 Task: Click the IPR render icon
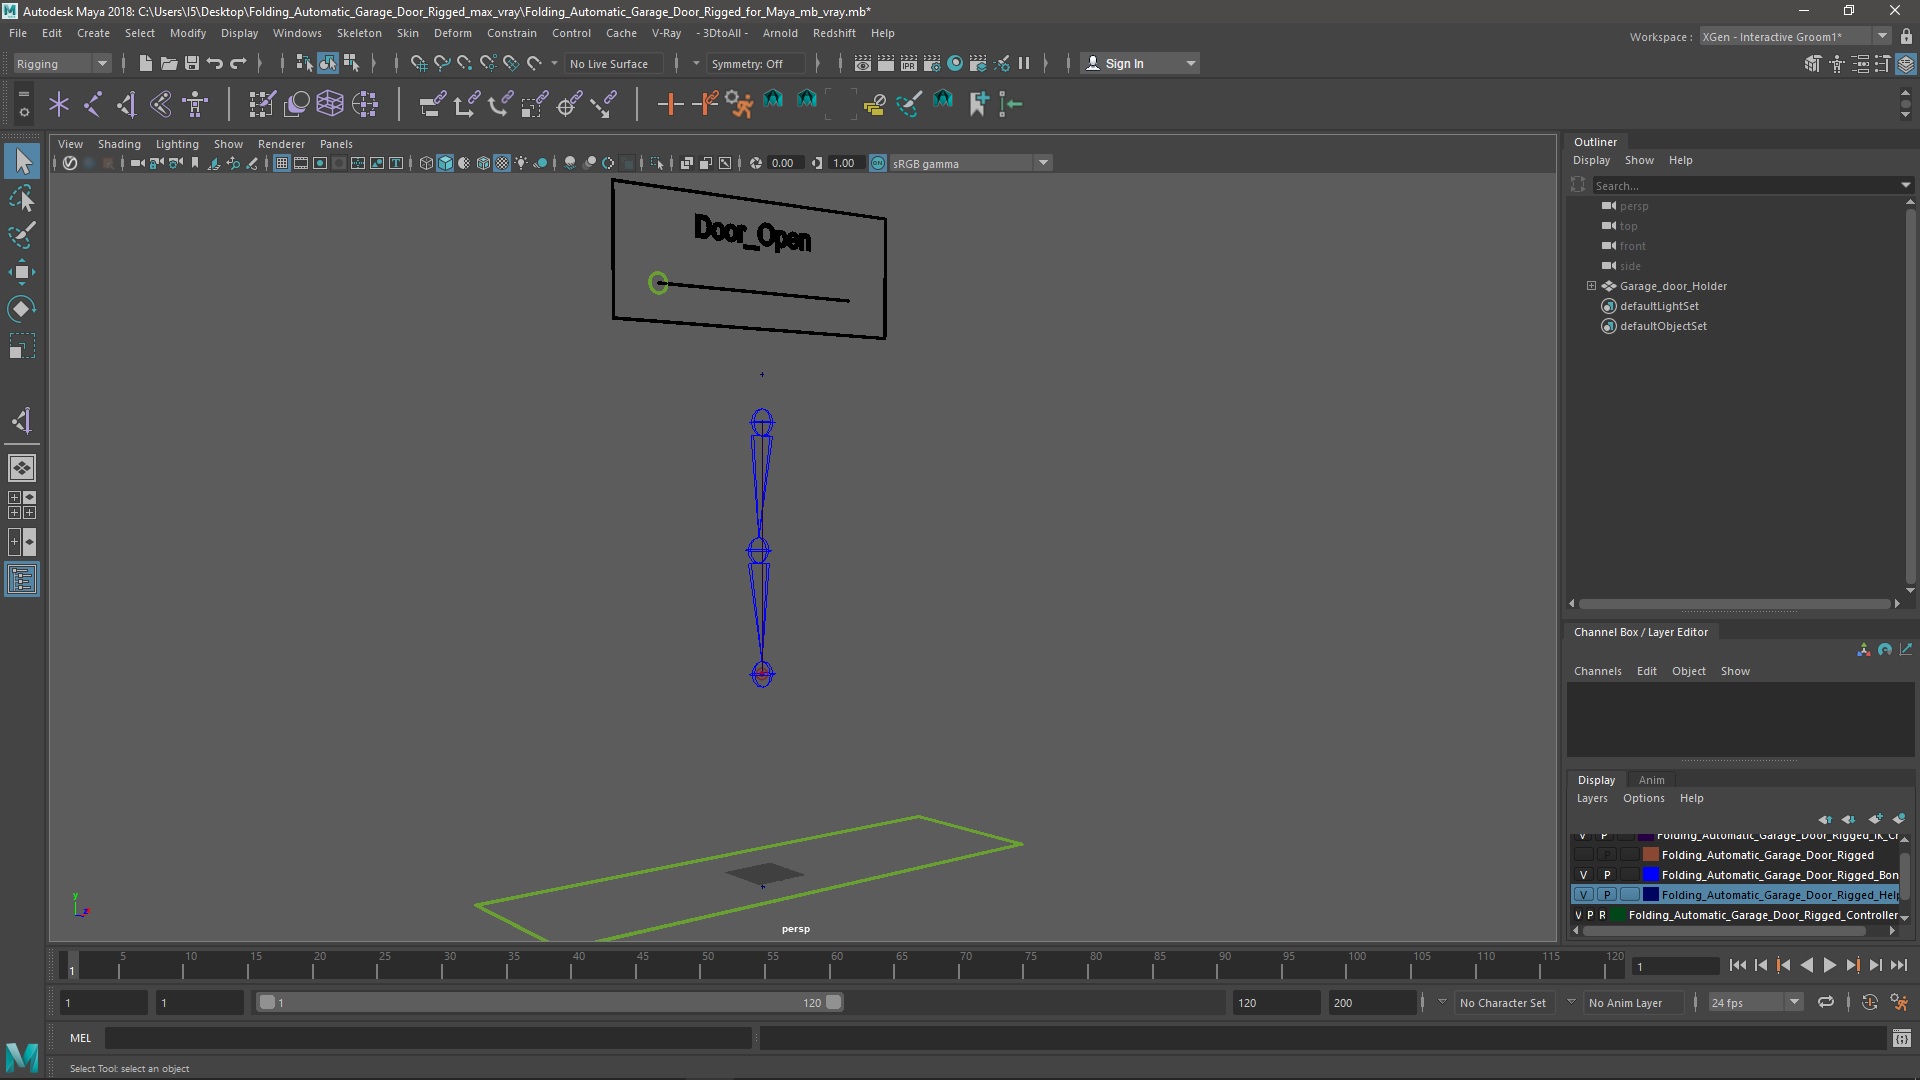click(909, 63)
